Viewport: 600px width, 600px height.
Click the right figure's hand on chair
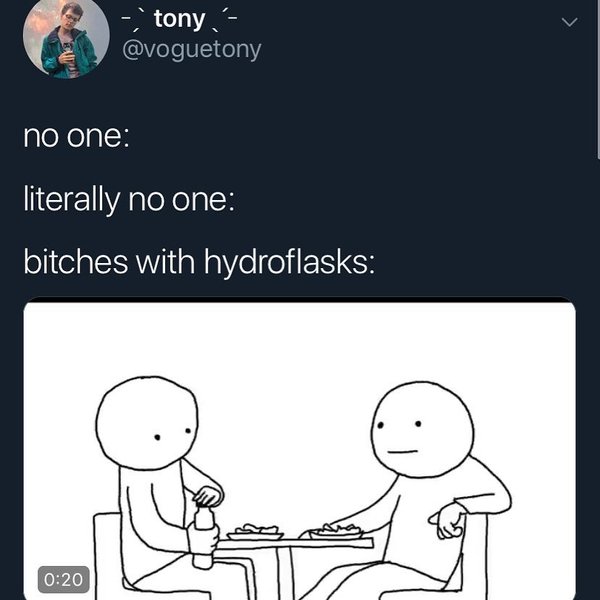pos(451,519)
